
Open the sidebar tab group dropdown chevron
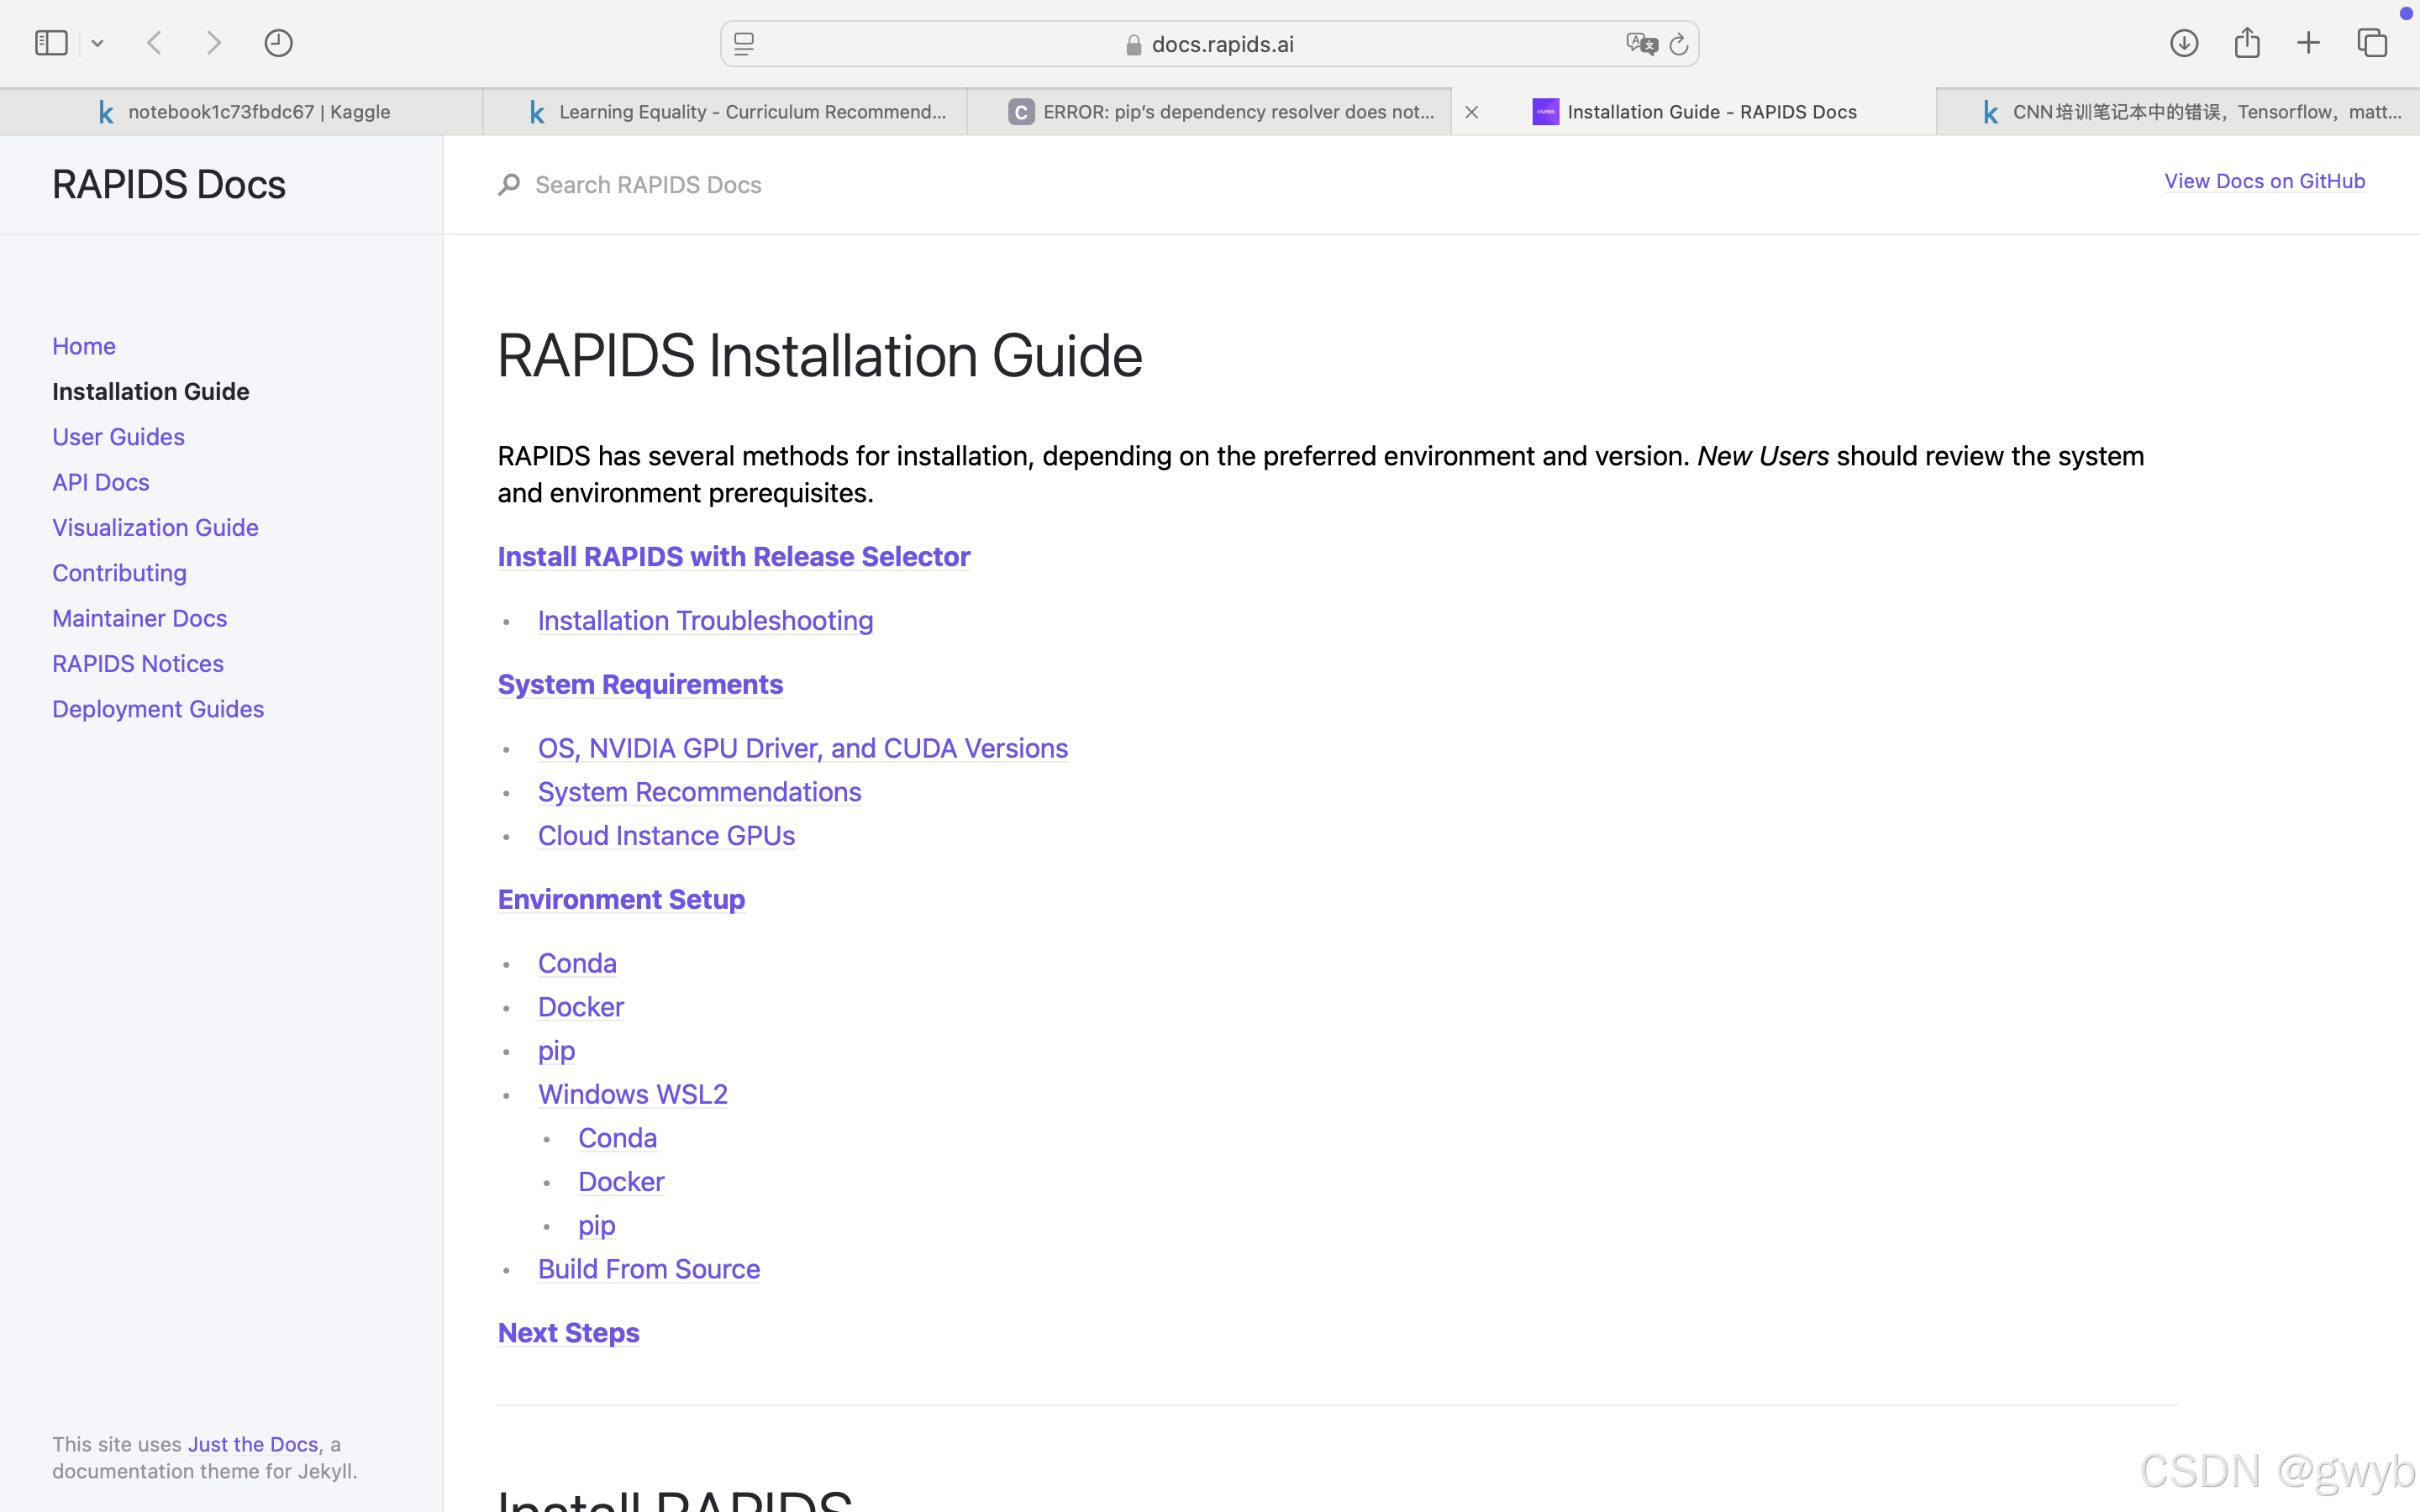point(97,43)
